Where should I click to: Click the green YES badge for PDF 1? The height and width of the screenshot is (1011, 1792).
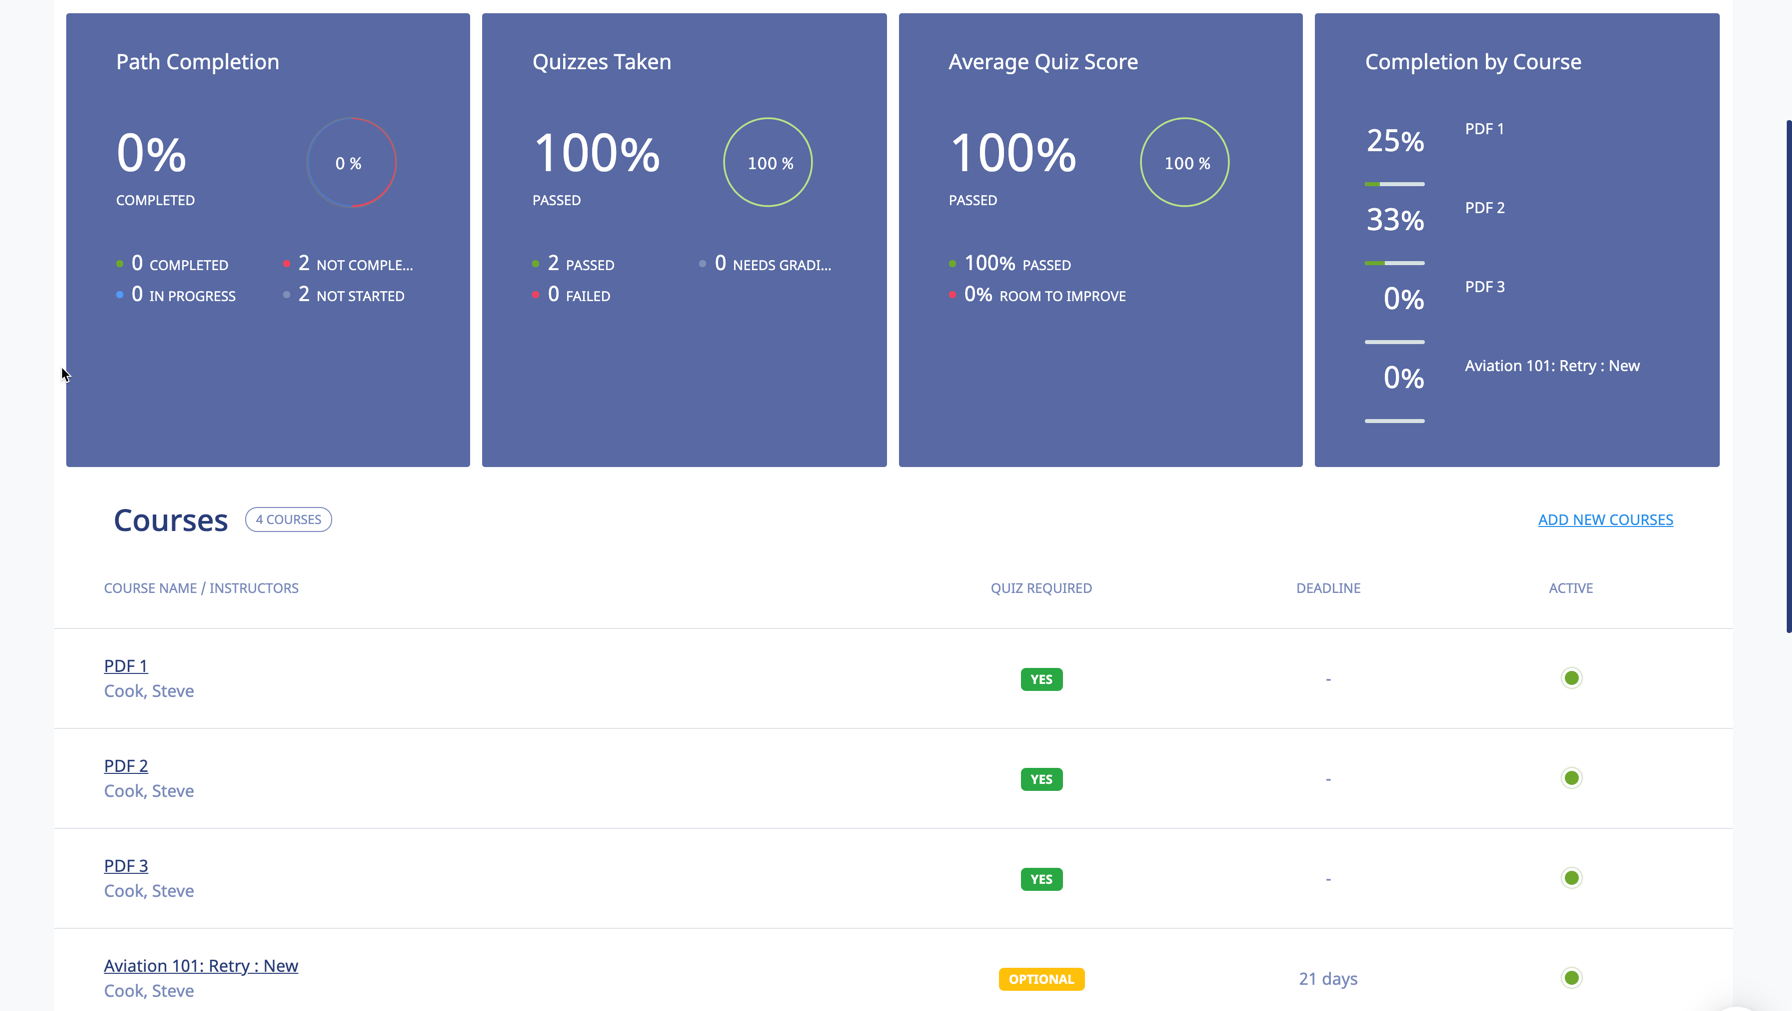pos(1041,679)
